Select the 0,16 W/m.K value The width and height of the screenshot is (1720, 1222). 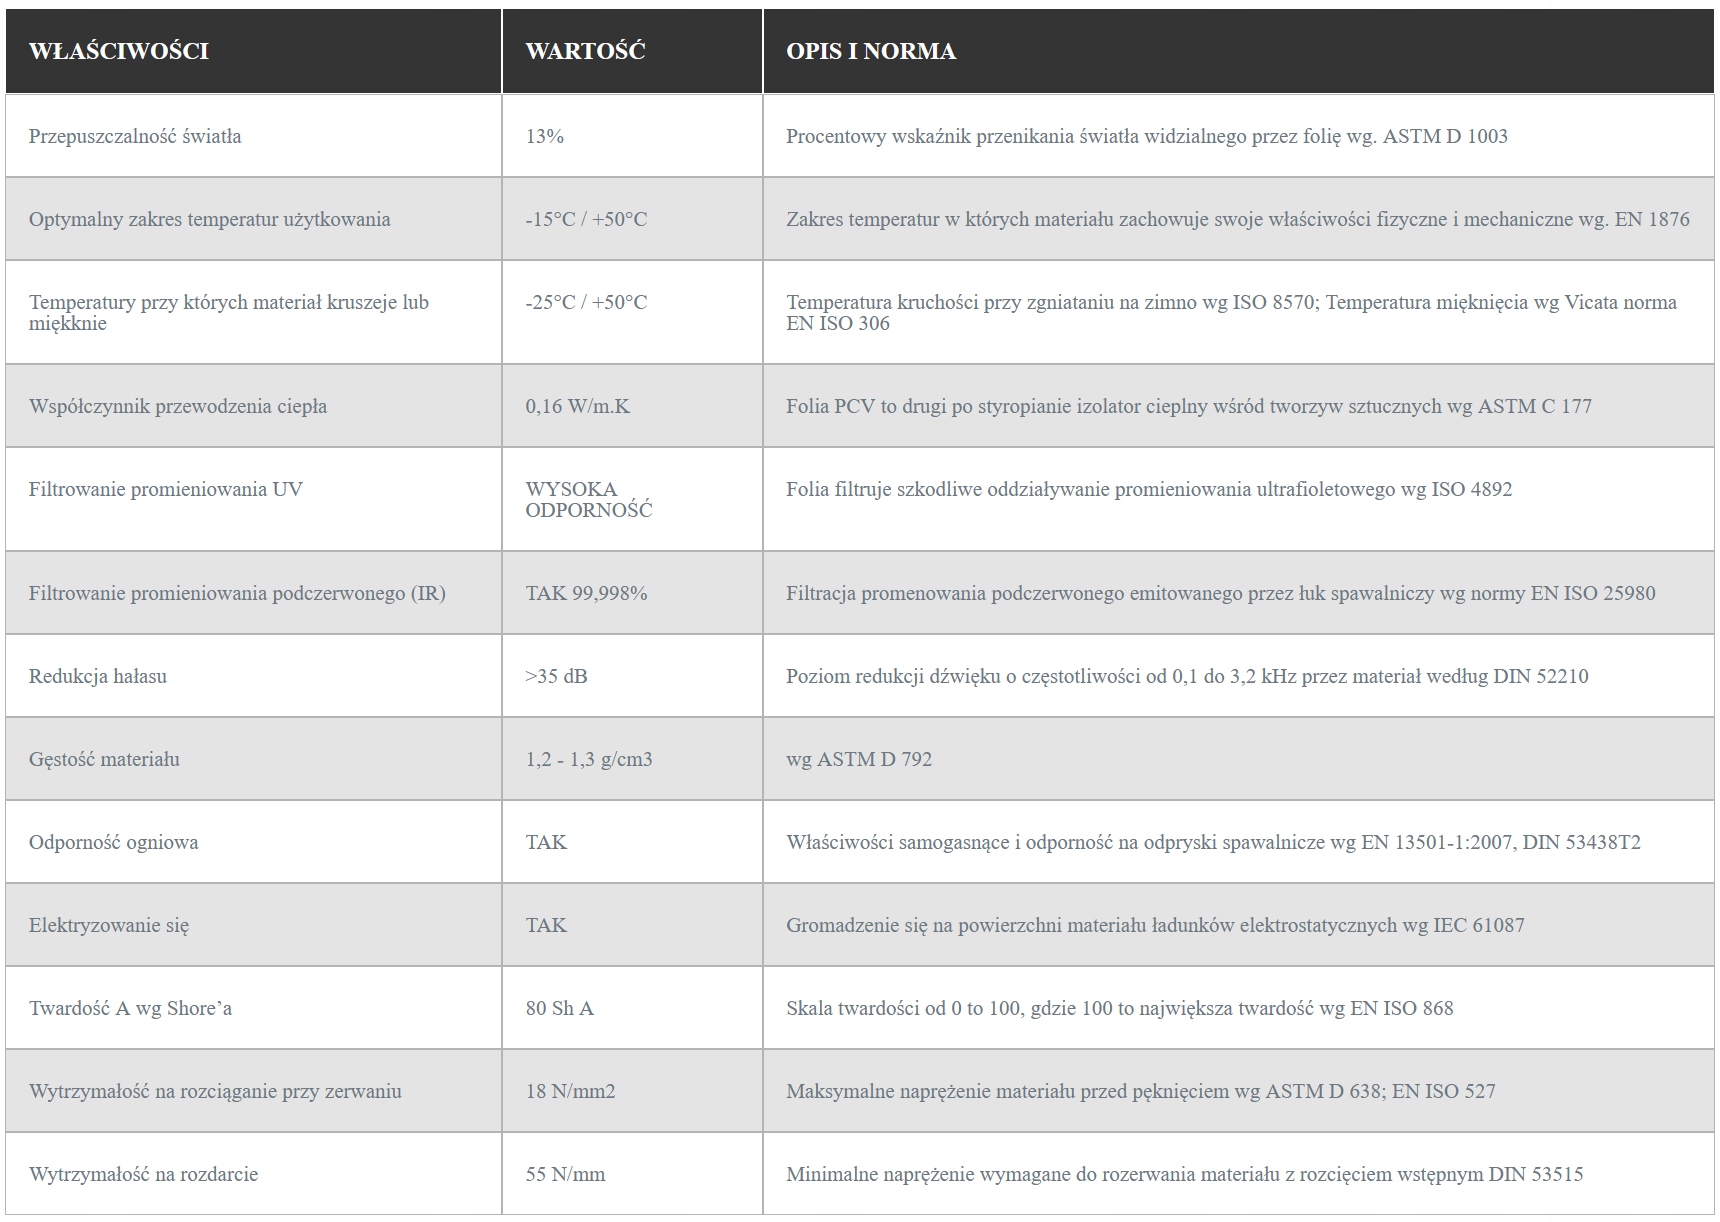pos(577,406)
